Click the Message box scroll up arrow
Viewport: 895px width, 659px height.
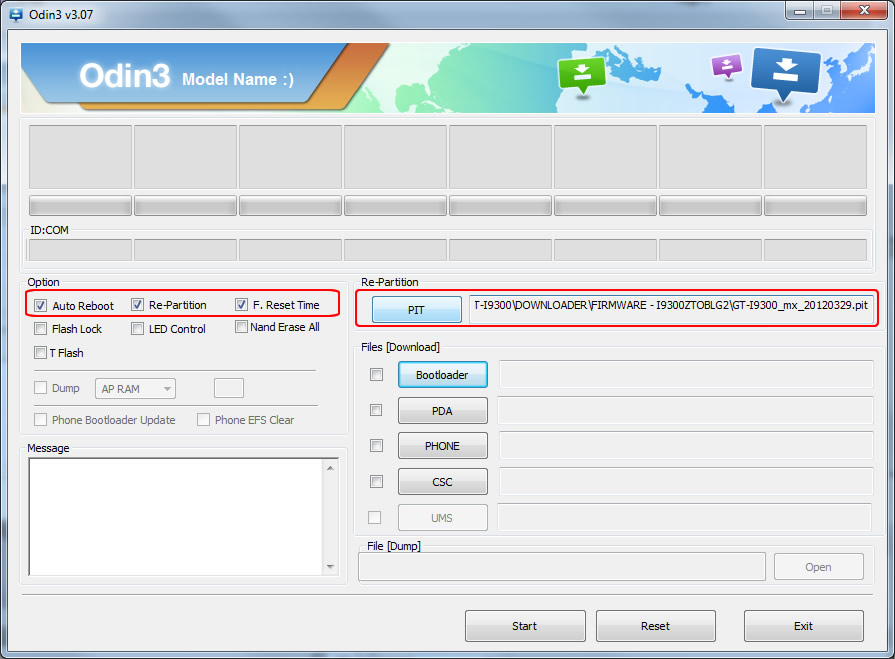[x=330, y=468]
